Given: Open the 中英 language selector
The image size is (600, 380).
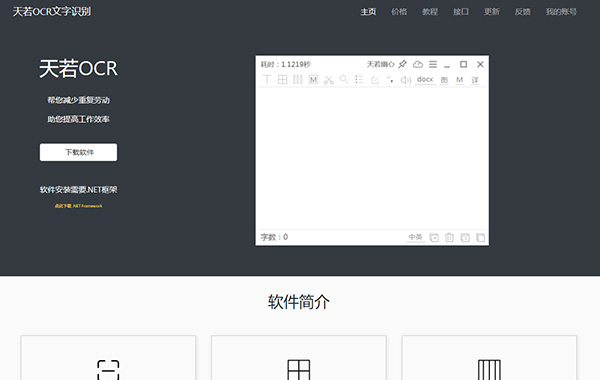Looking at the screenshot, I should (415, 237).
